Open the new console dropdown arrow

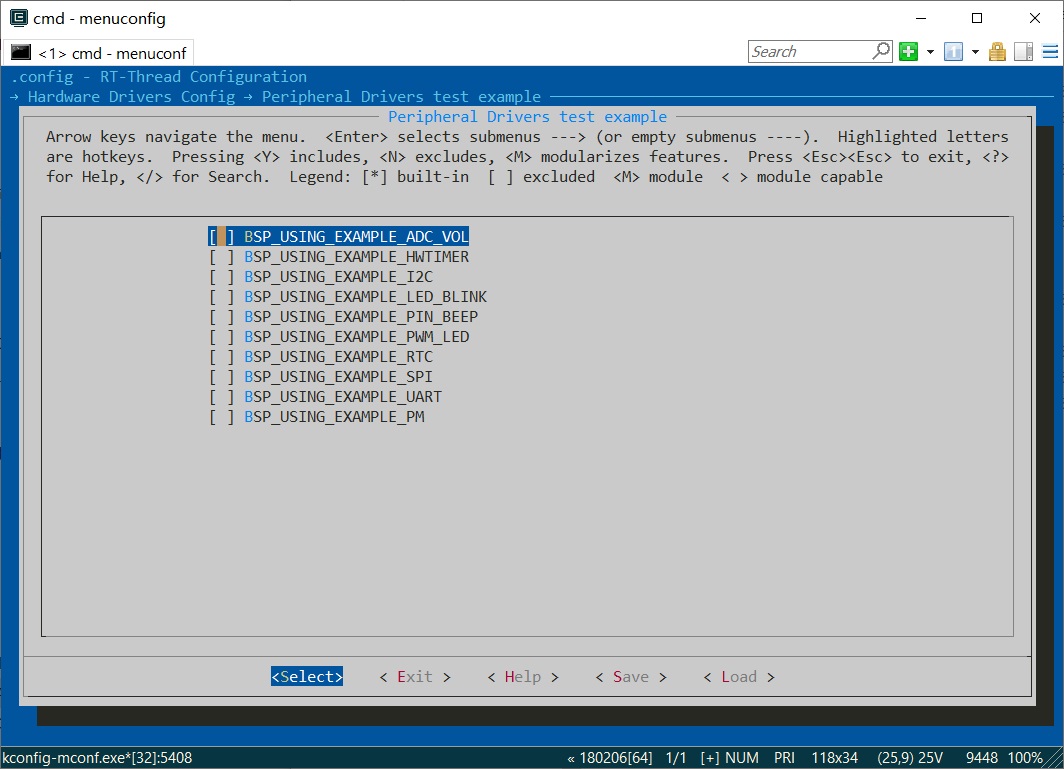tap(930, 52)
